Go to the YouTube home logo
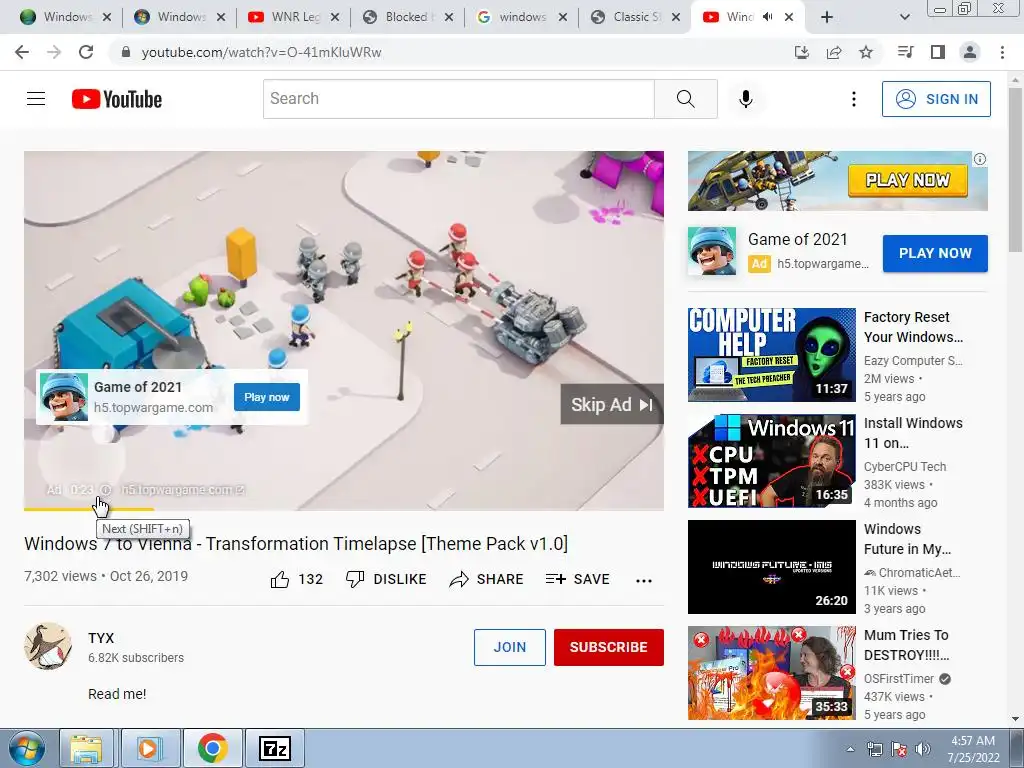 117,99
